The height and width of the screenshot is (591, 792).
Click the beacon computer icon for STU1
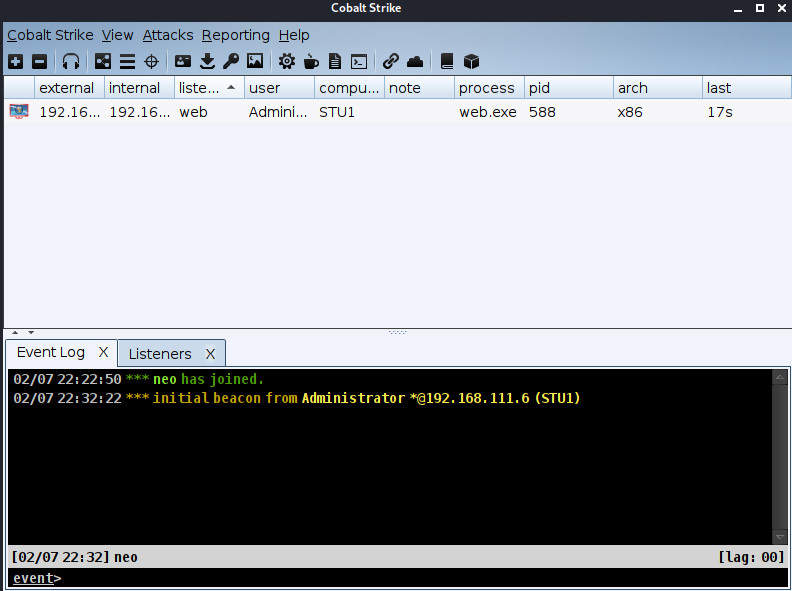click(x=19, y=111)
